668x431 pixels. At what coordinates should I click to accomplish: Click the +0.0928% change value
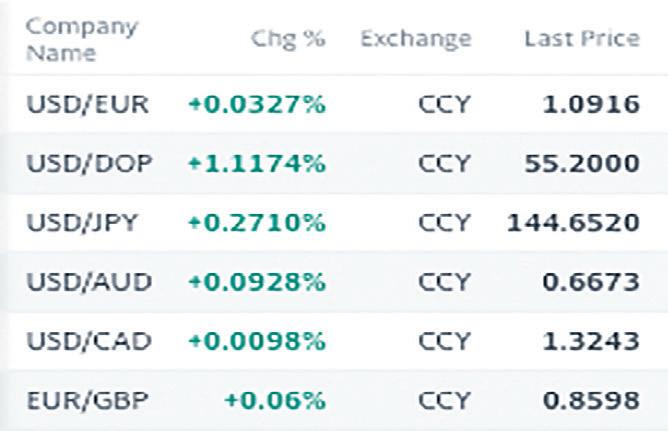coord(256,282)
